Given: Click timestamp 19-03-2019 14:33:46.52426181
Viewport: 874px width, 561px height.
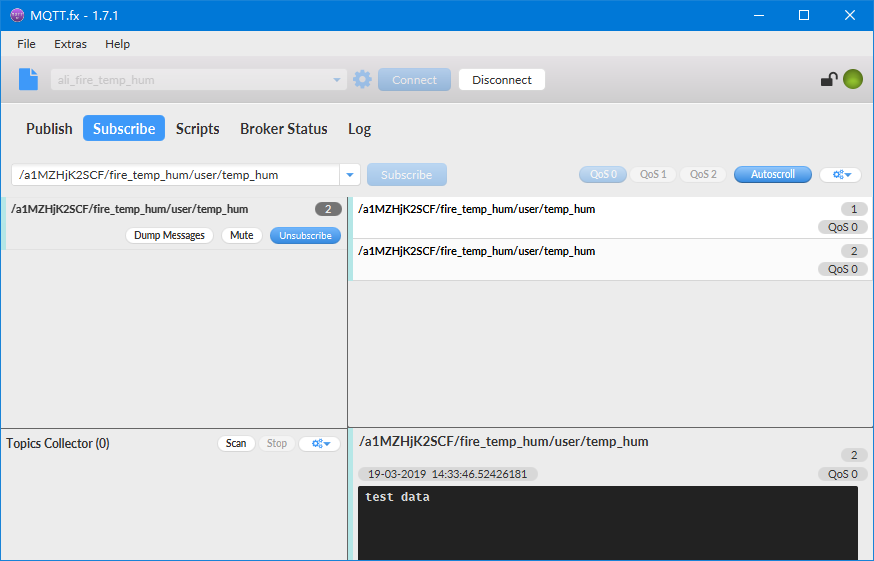Looking at the screenshot, I should tap(448, 474).
